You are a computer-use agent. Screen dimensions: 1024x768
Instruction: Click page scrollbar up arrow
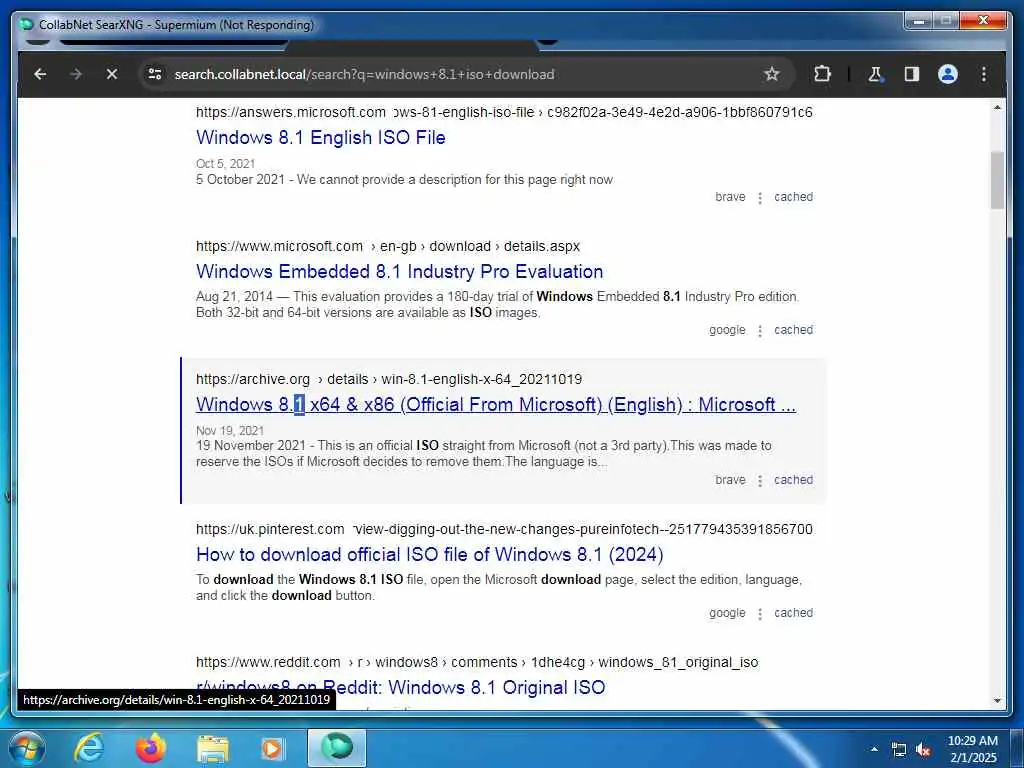click(997, 107)
